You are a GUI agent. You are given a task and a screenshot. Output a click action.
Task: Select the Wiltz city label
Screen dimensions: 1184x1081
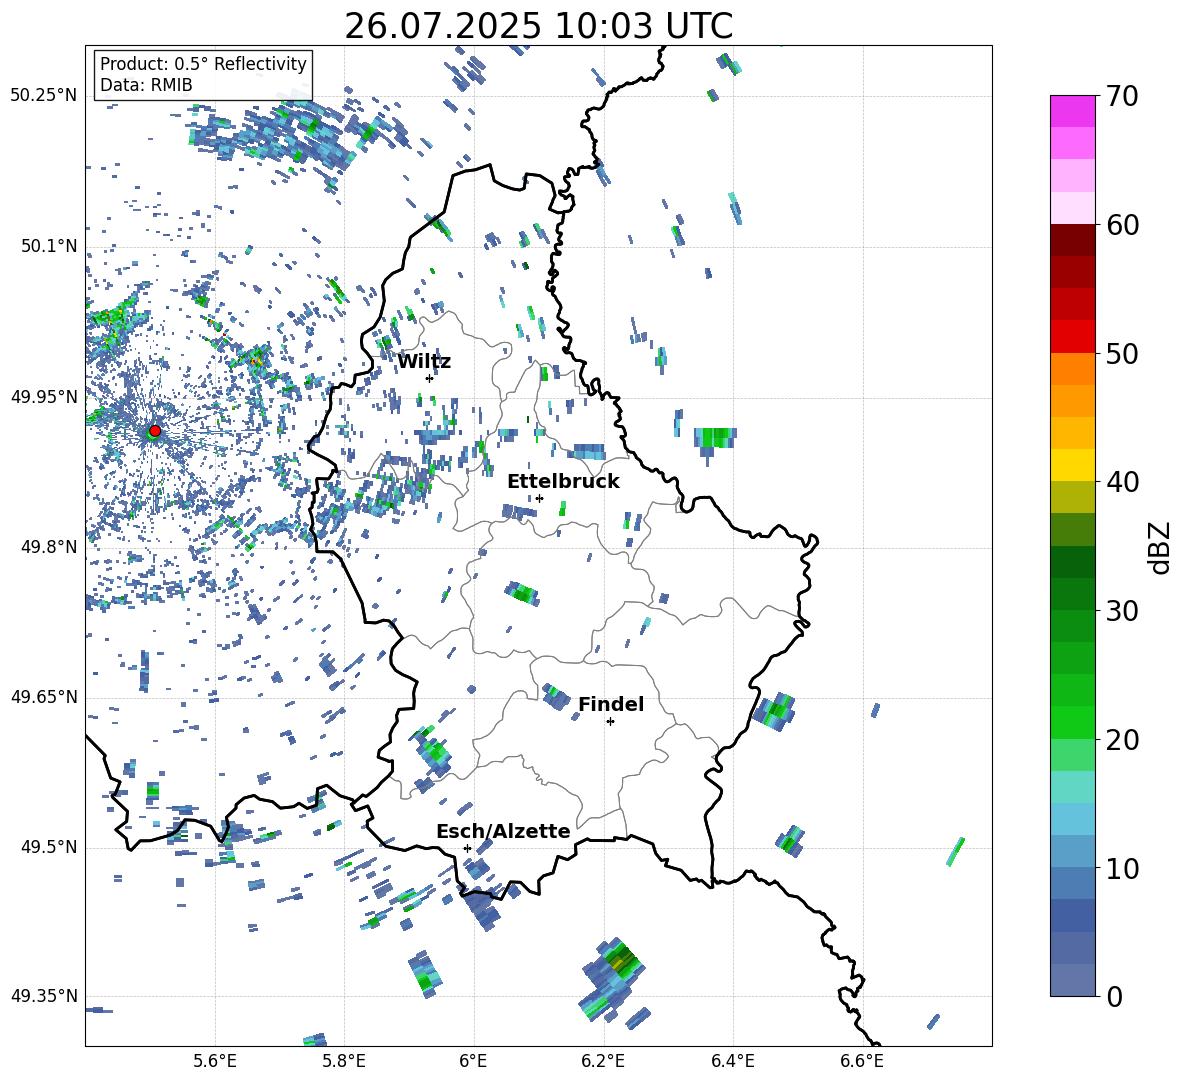424,362
